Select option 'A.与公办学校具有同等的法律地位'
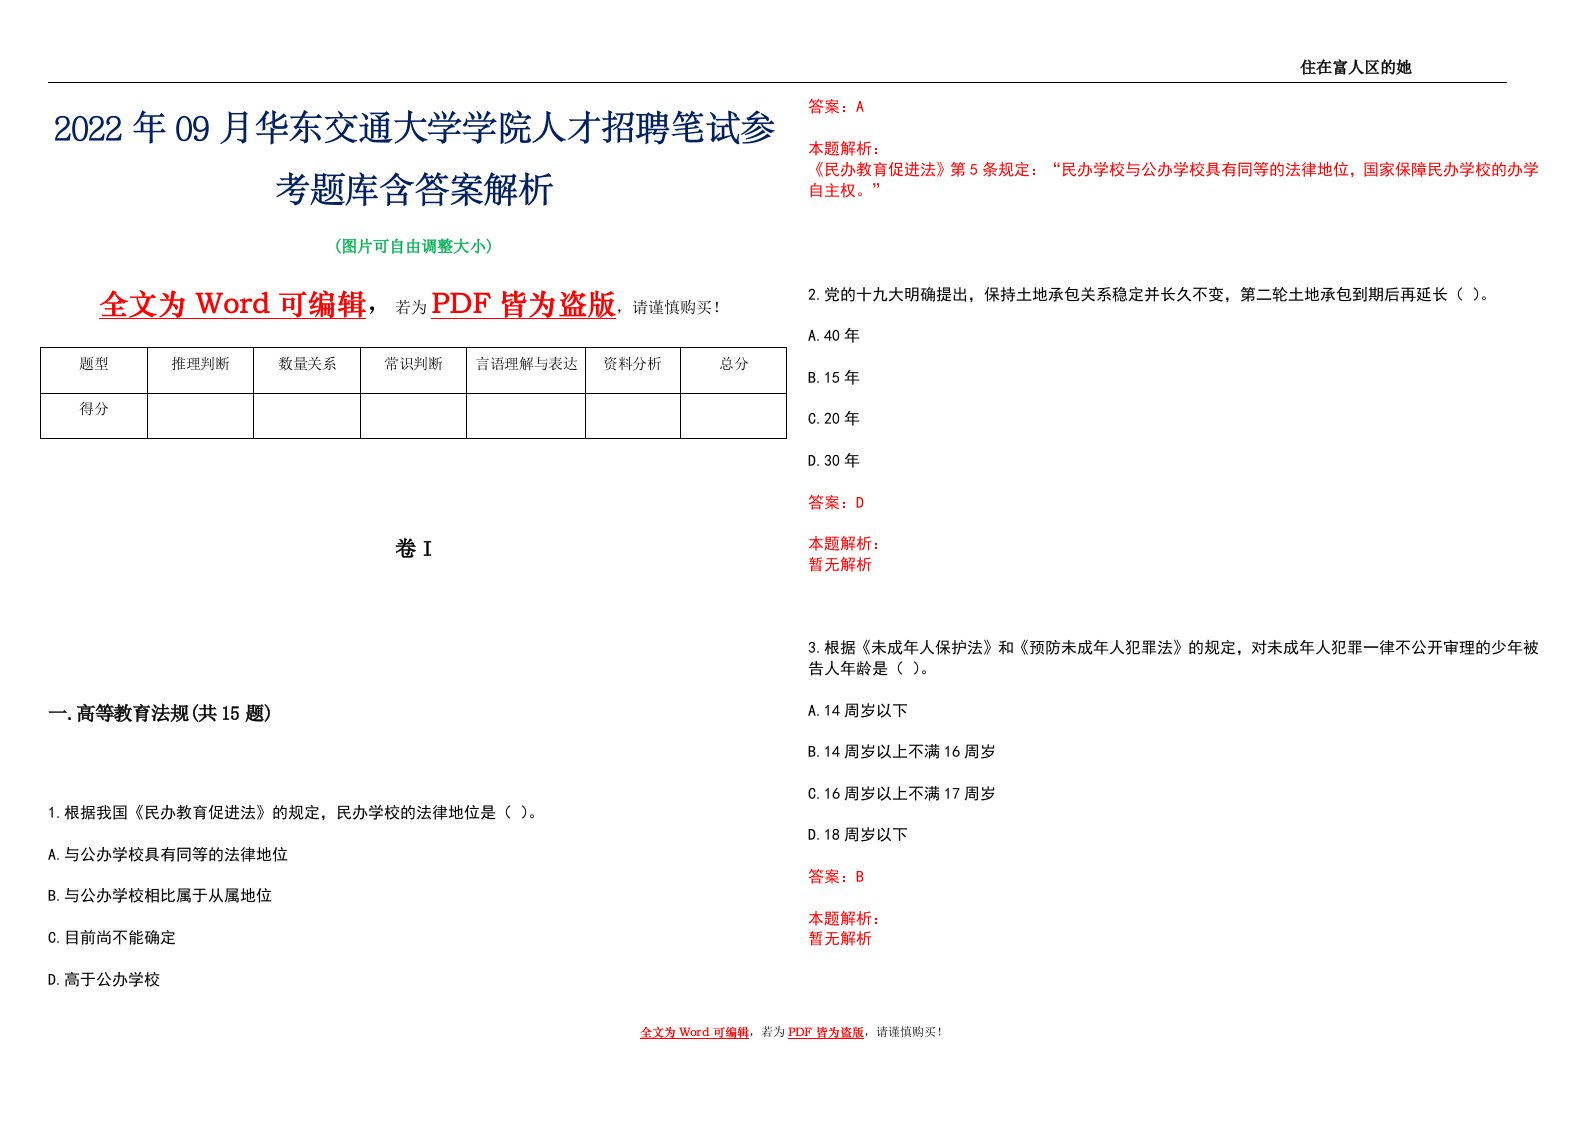The height and width of the screenshot is (1122, 1587). click(168, 855)
